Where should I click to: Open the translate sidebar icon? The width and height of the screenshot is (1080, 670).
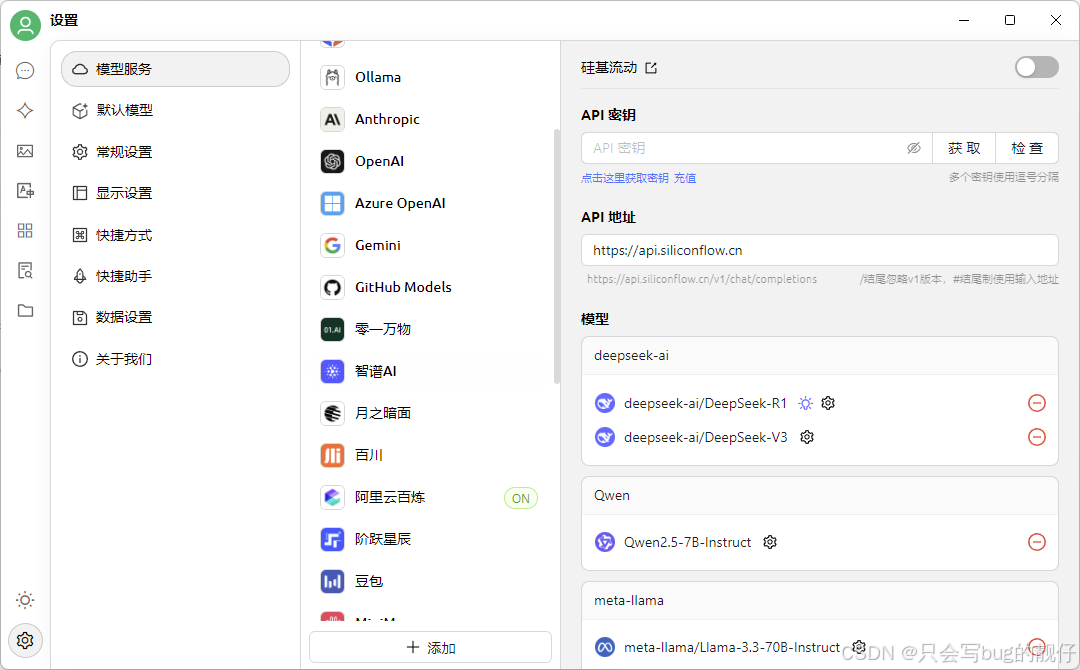tap(25, 191)
